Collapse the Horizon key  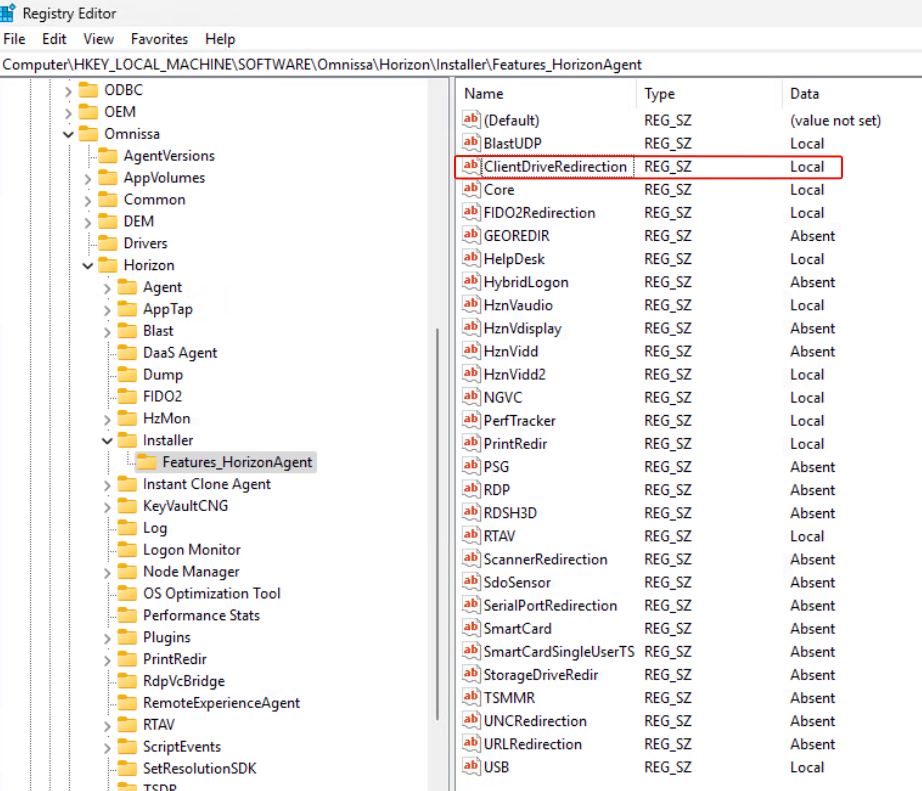pyautogui.click(x=88, y=266)
